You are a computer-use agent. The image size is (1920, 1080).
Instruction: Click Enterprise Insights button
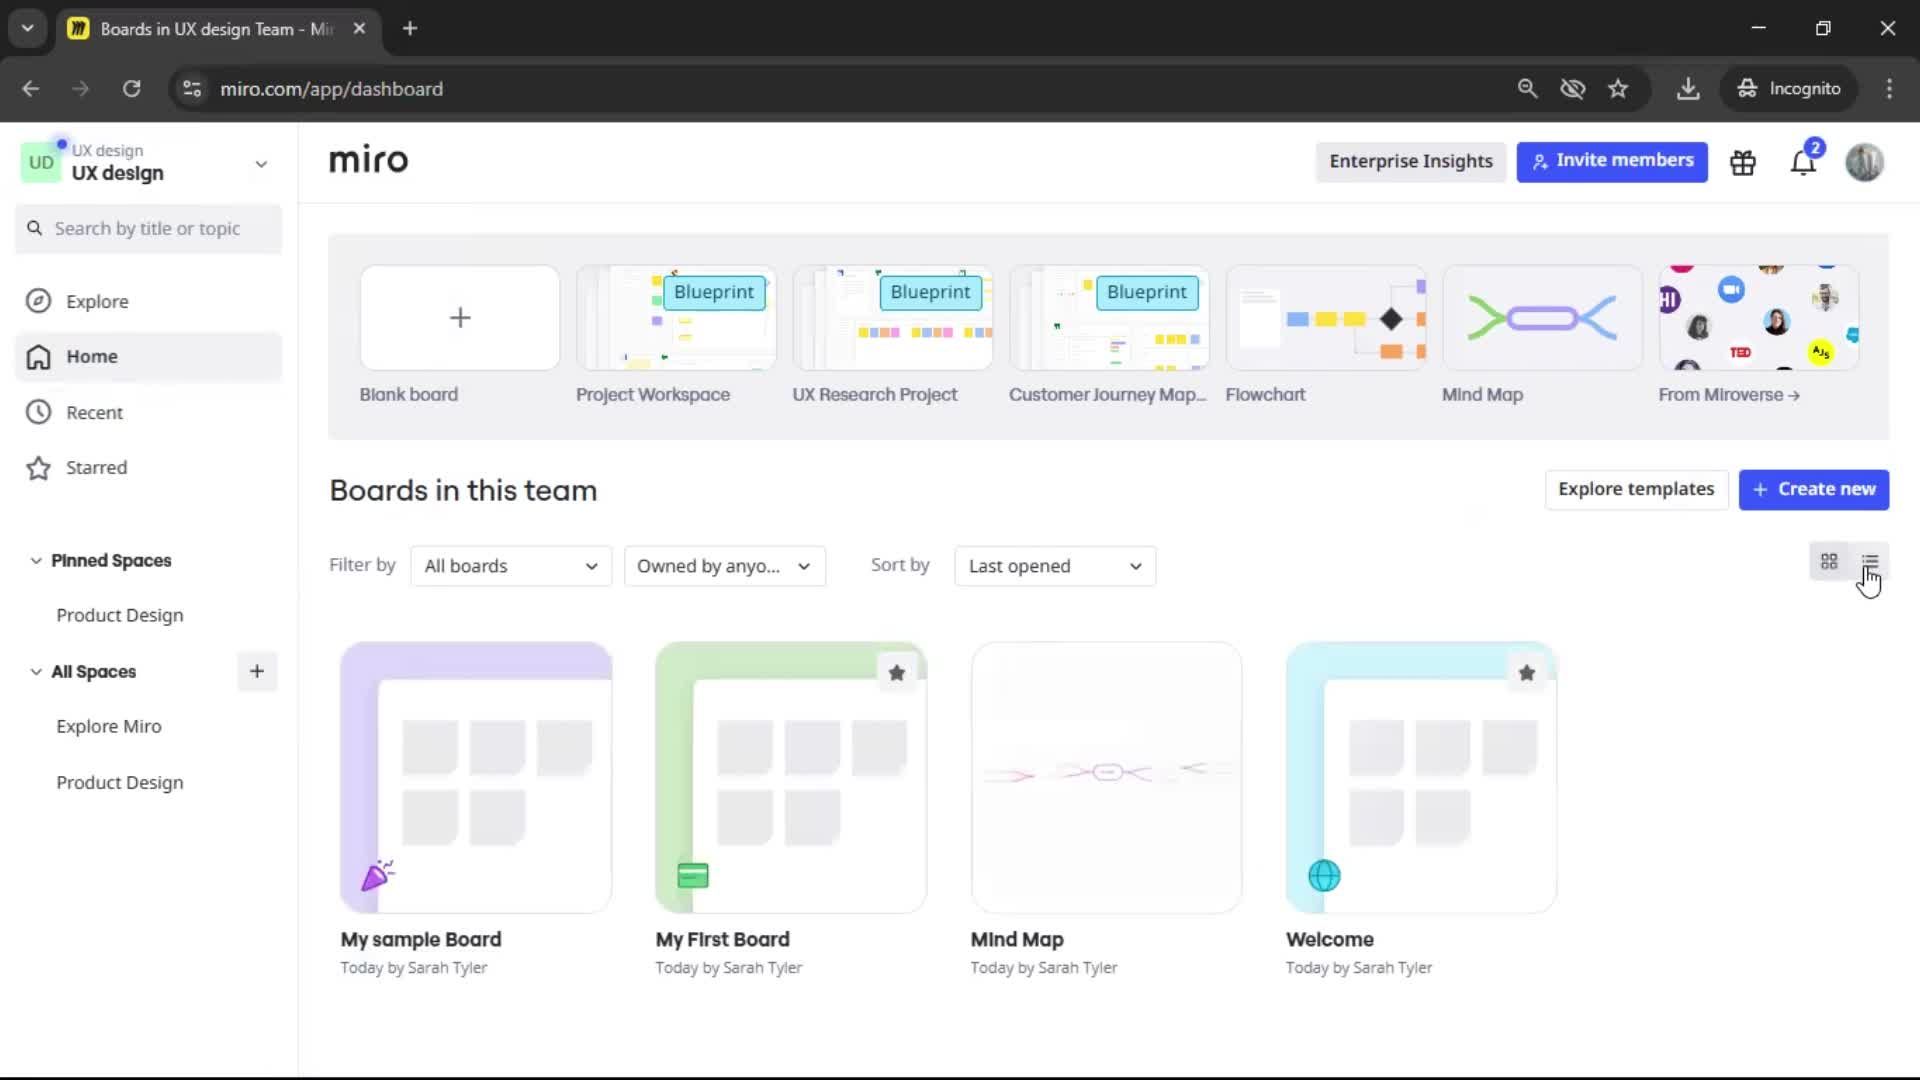click(1411, 161)
